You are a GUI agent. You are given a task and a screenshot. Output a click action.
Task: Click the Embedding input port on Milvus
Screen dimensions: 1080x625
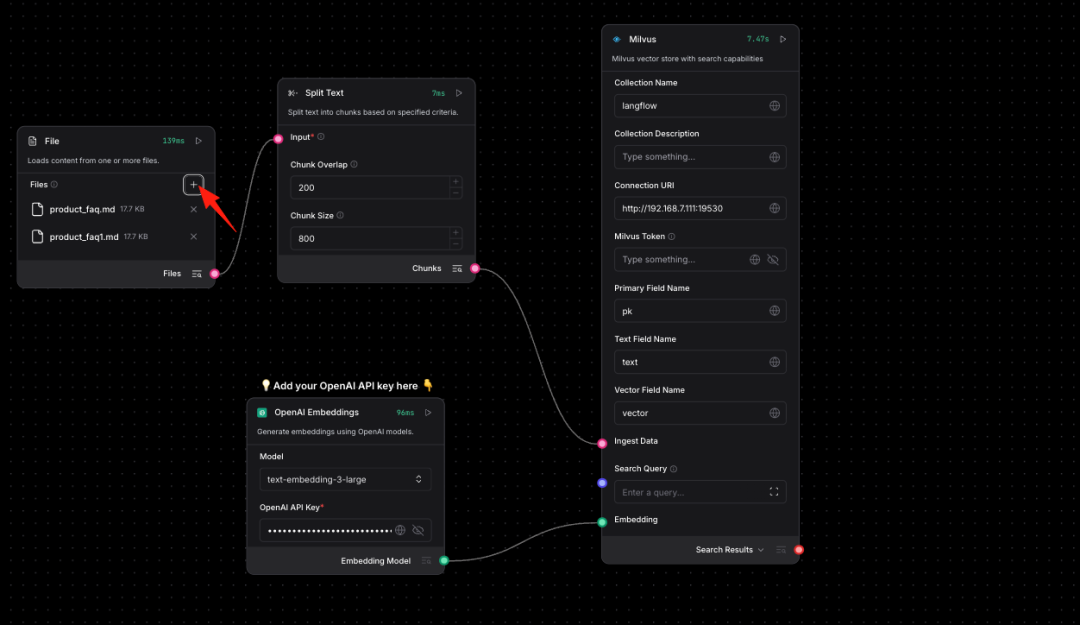point(603,522)
